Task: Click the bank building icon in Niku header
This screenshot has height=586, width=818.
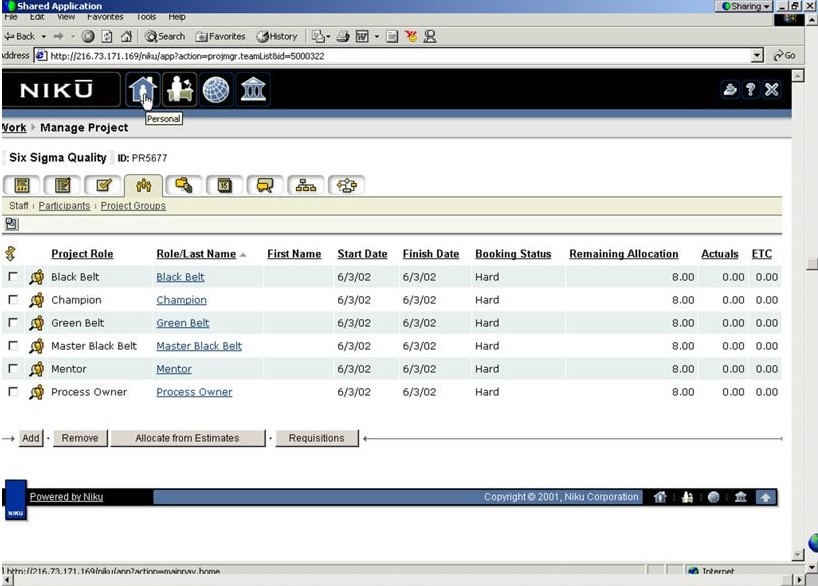Action: coord(253,90)
